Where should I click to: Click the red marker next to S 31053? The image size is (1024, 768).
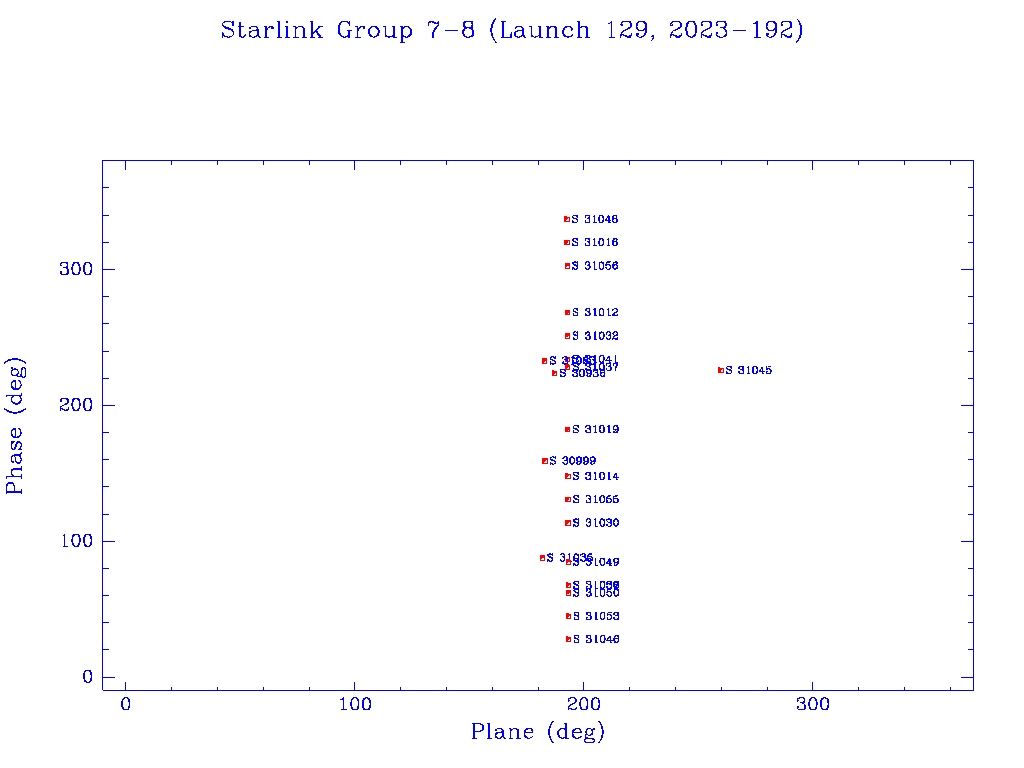tap(568, 616)
